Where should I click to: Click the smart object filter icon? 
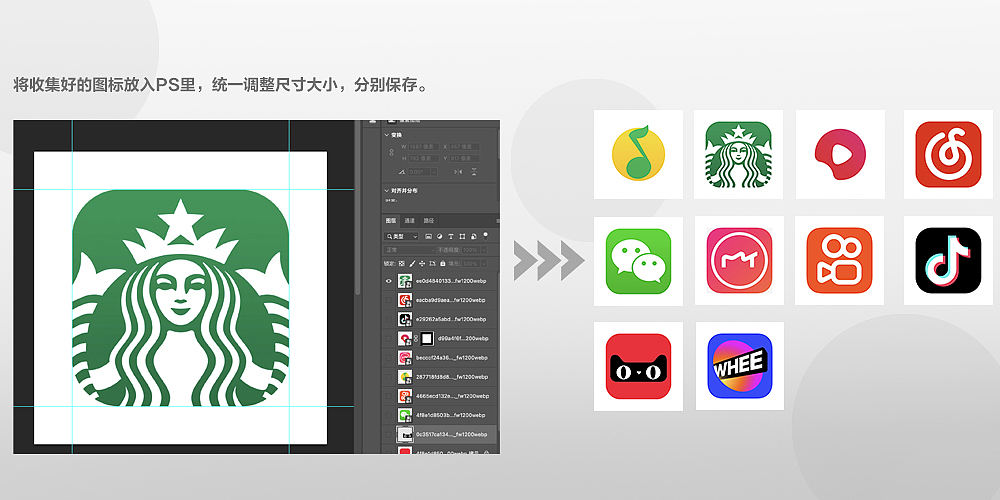(473, 237)
